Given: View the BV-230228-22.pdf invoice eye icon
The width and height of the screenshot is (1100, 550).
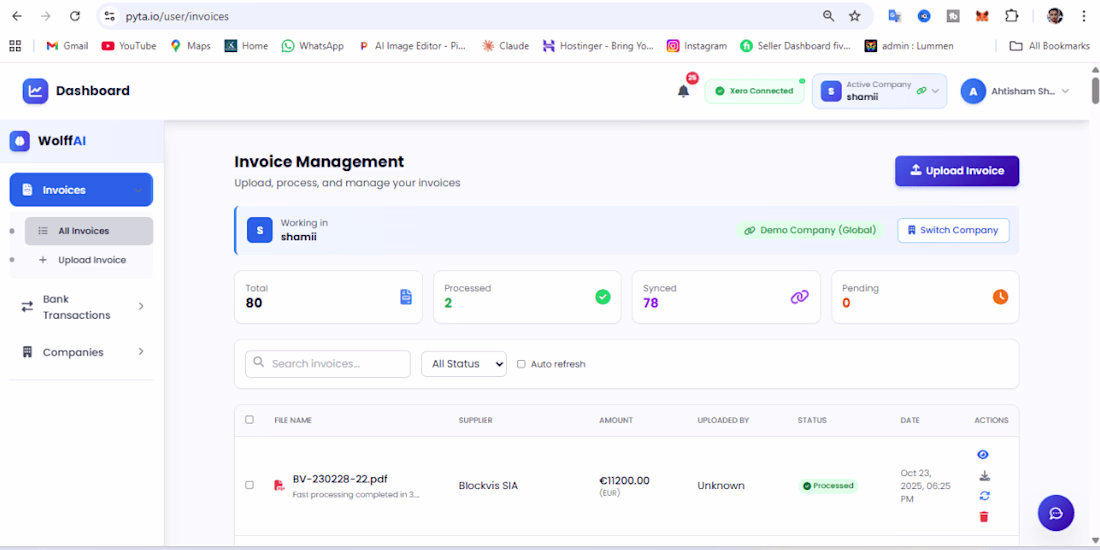Looking at the screenshot, I should point(983,455).
